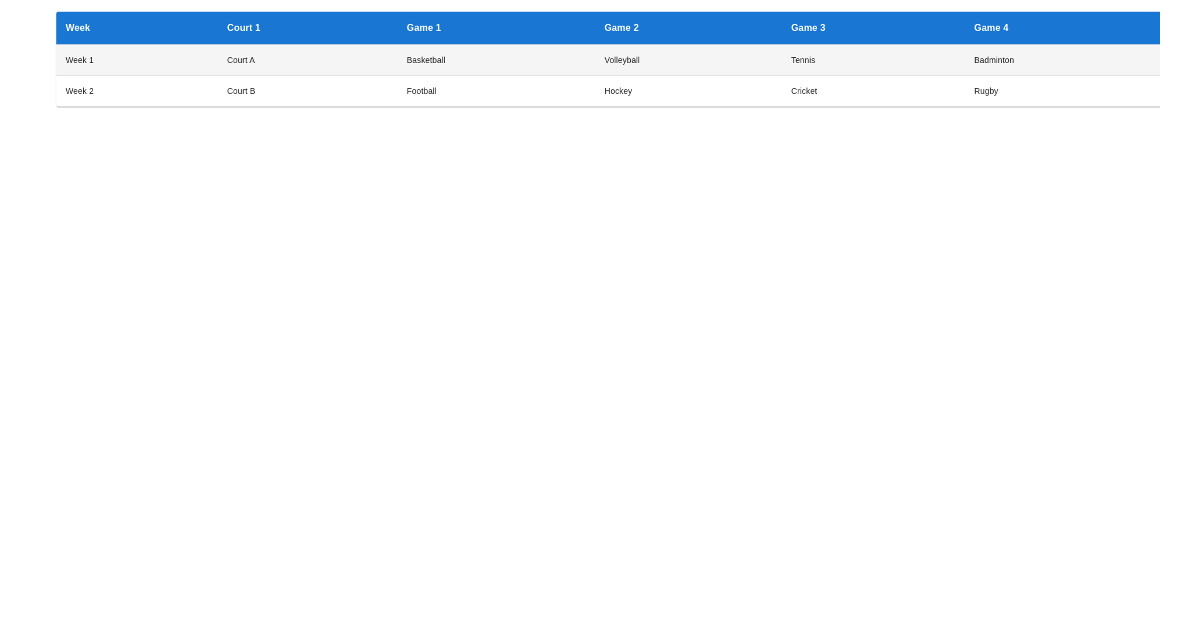This screenshot has height=630, width=1200.
Task: Select the entire Week 2 row
Action: pos(600,91)
